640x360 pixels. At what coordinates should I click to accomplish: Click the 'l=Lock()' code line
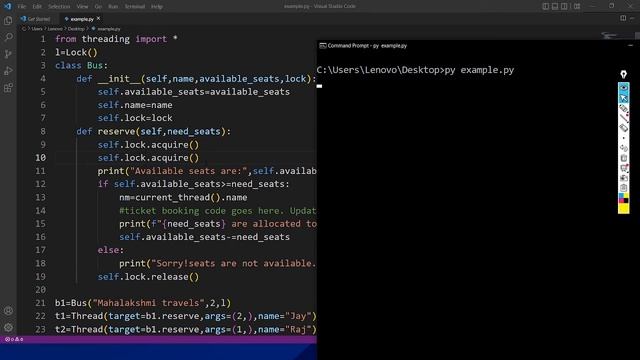[x=76, y=52]
